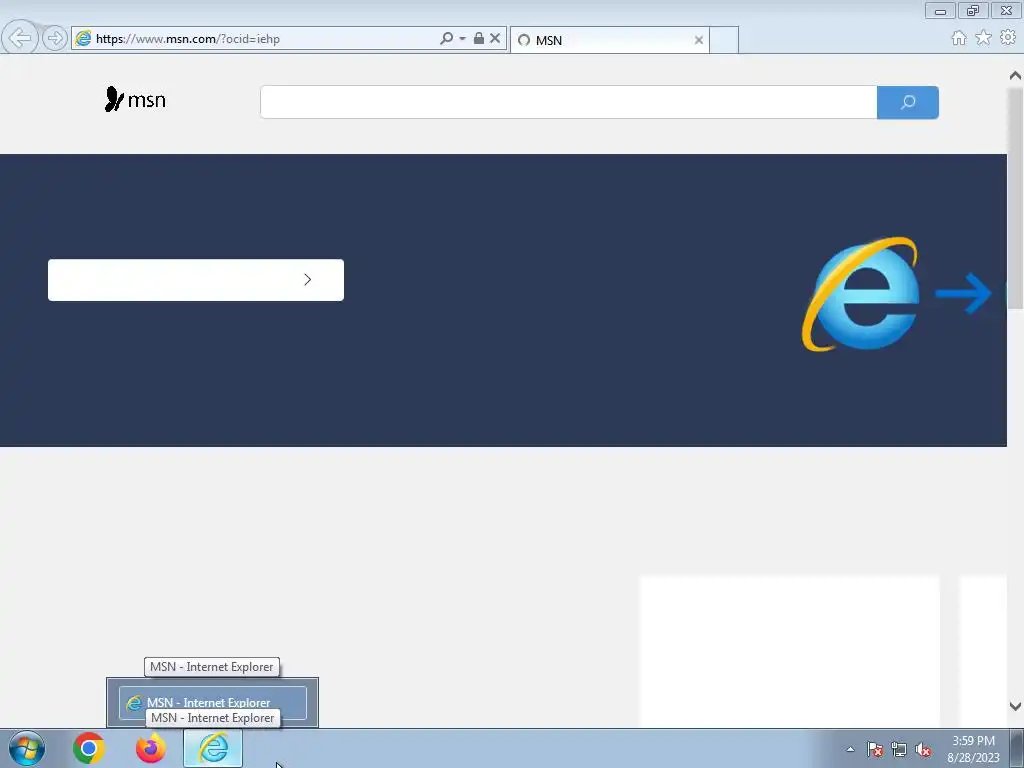Click the vertical scrollbar thumb

1015,198
